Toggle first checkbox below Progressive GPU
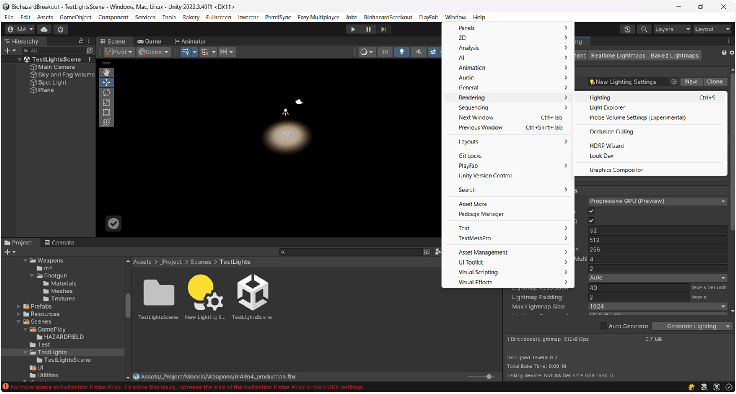Screen dimensions: 736x394 tap(591, 211)
